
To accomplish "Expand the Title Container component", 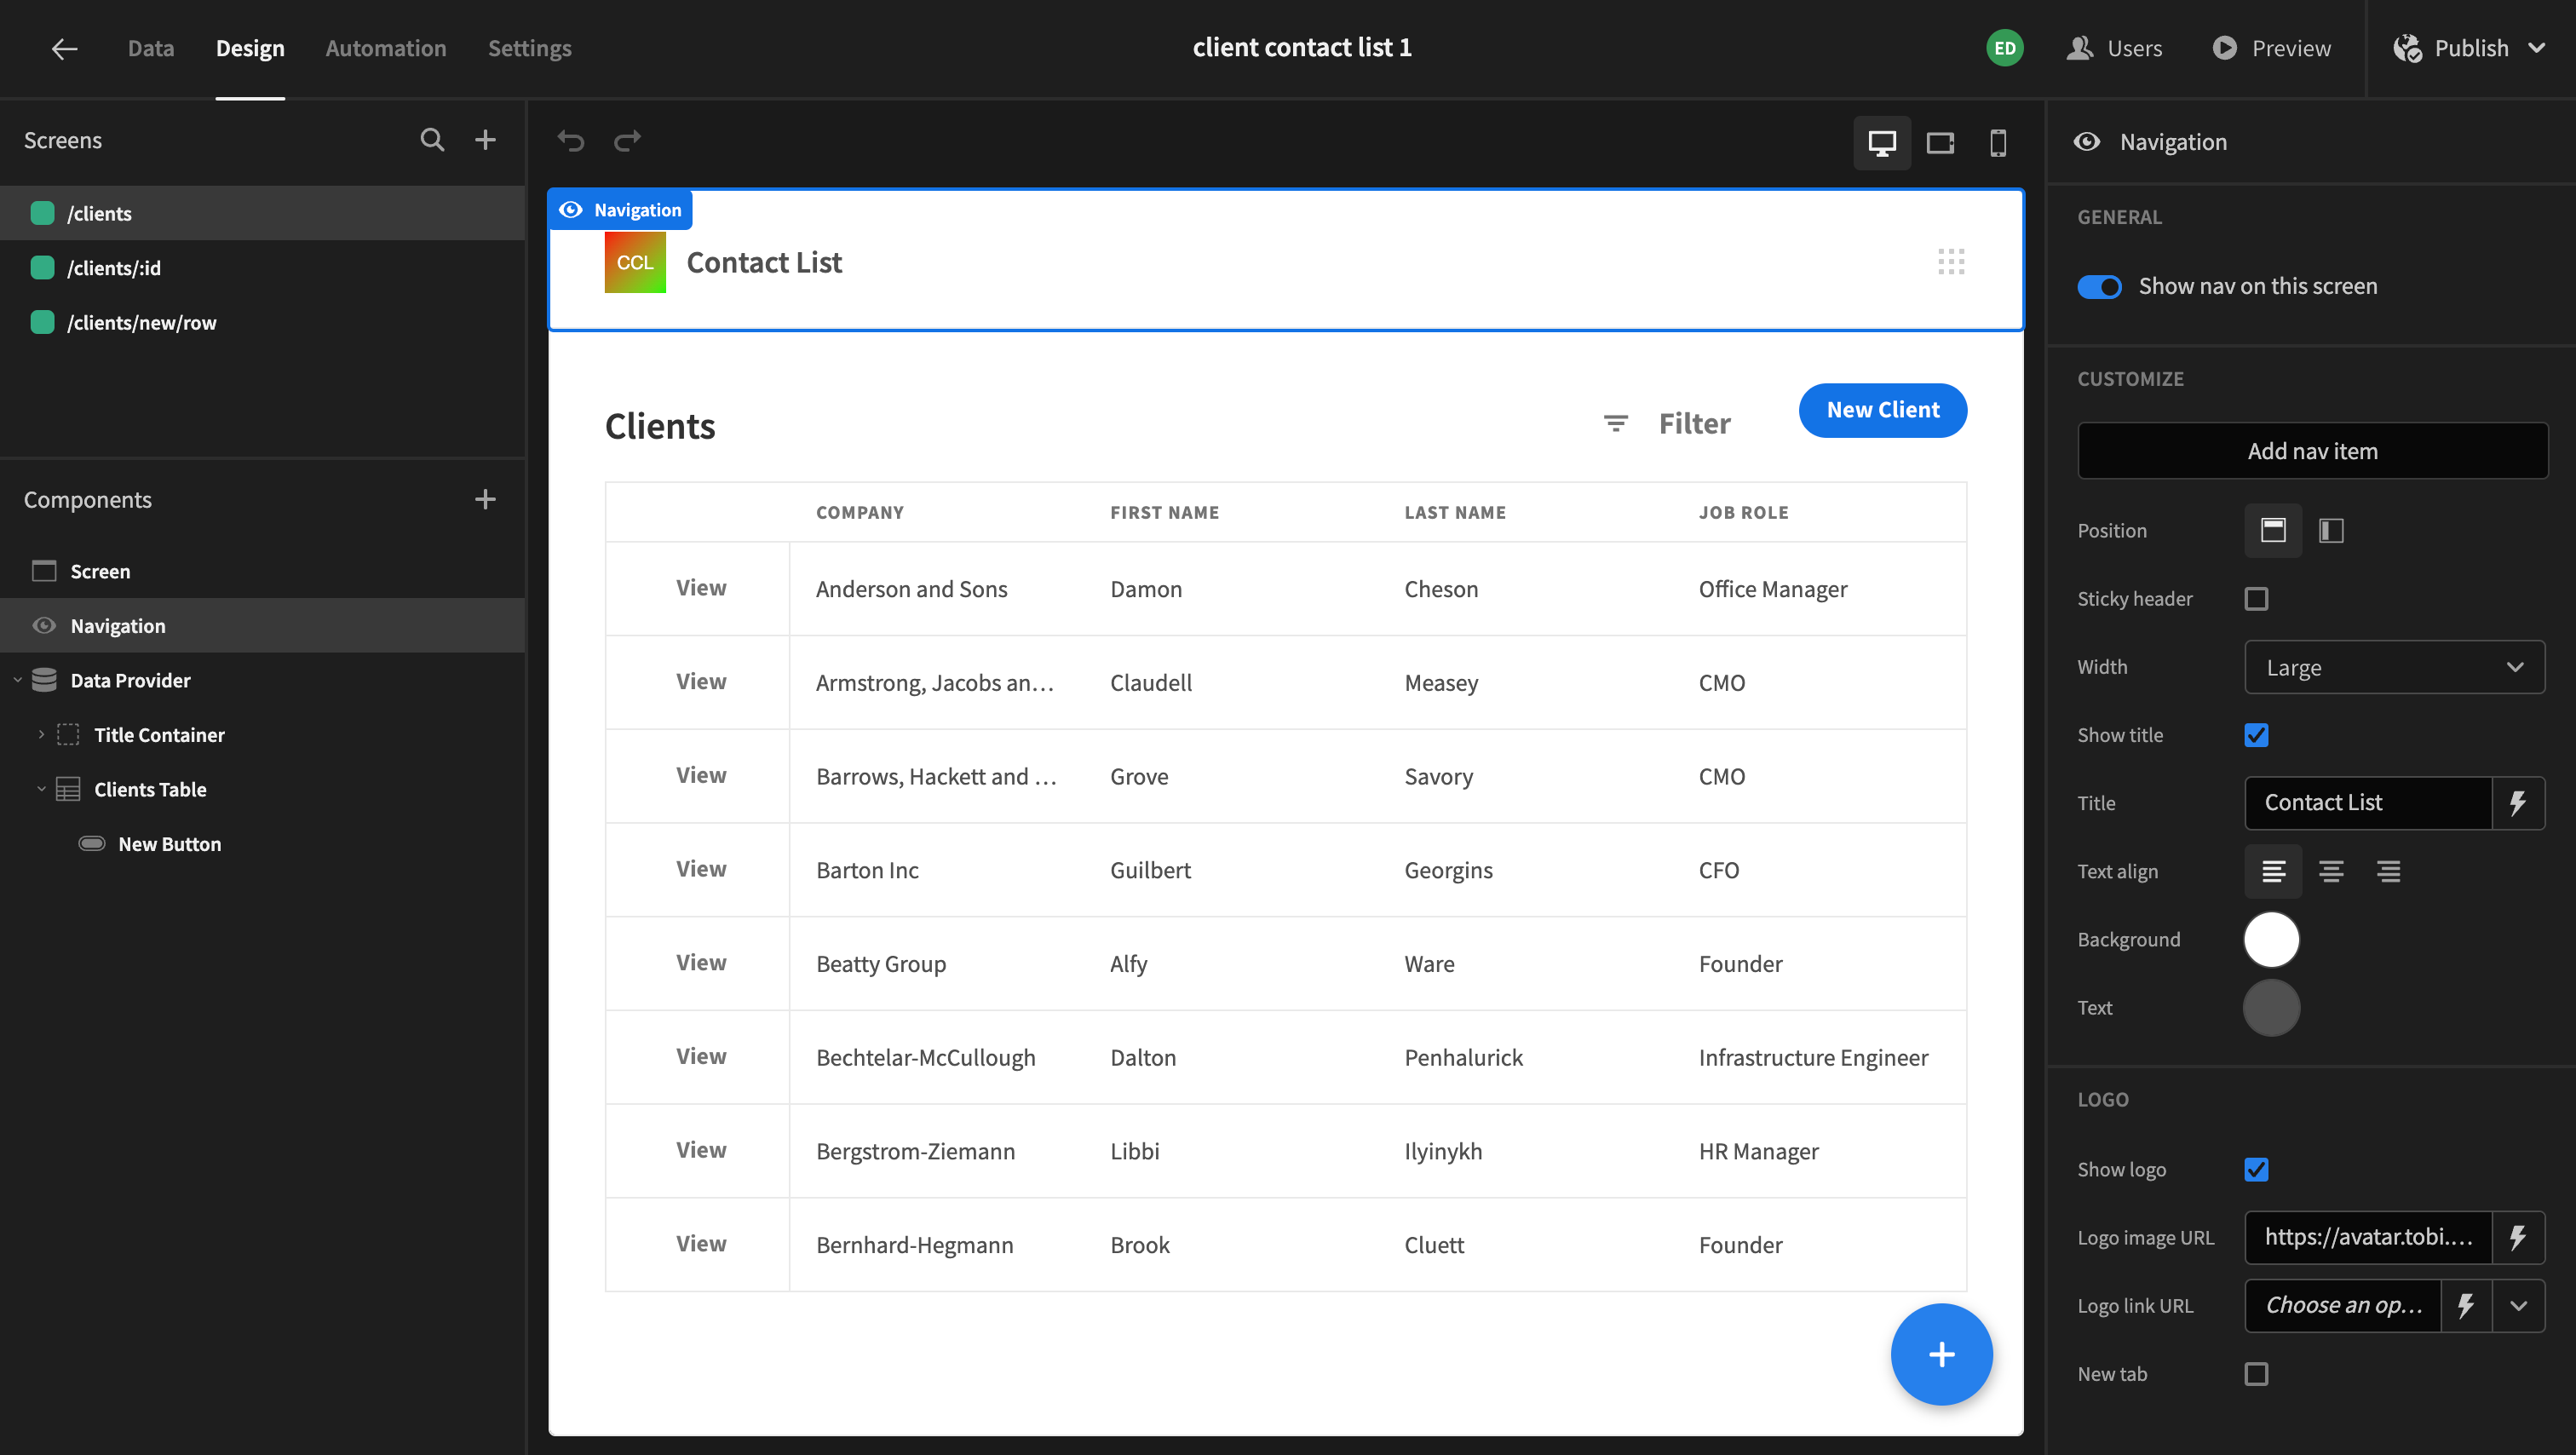I will pyautogui.click(x=39, y=733).
